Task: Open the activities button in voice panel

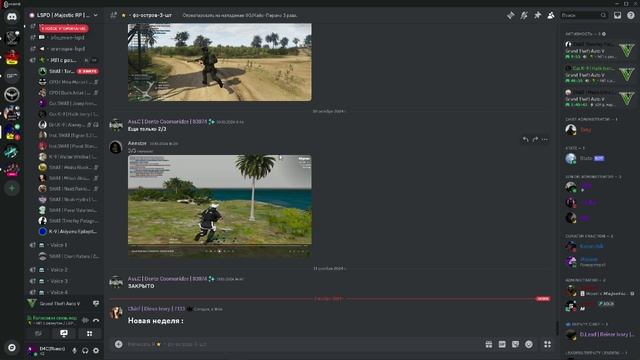Action: point(89,333)
